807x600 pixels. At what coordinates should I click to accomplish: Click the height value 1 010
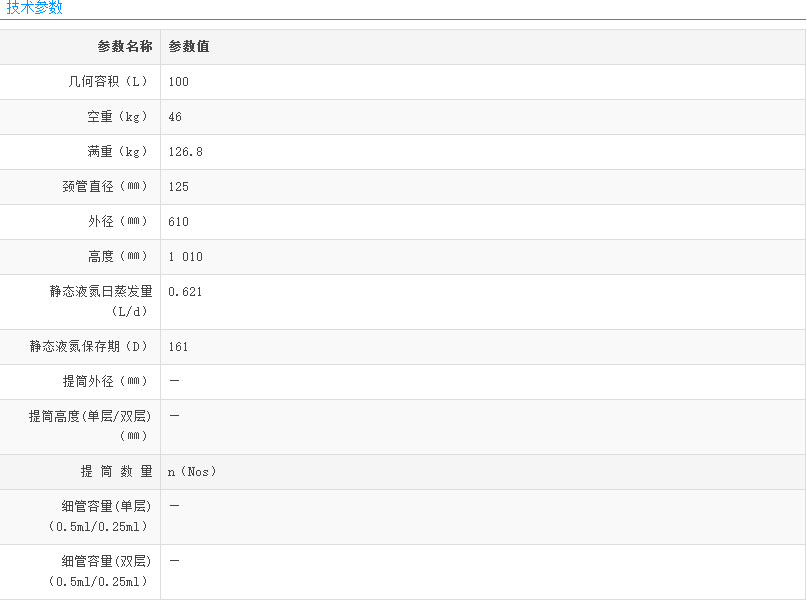coord(186,257)
